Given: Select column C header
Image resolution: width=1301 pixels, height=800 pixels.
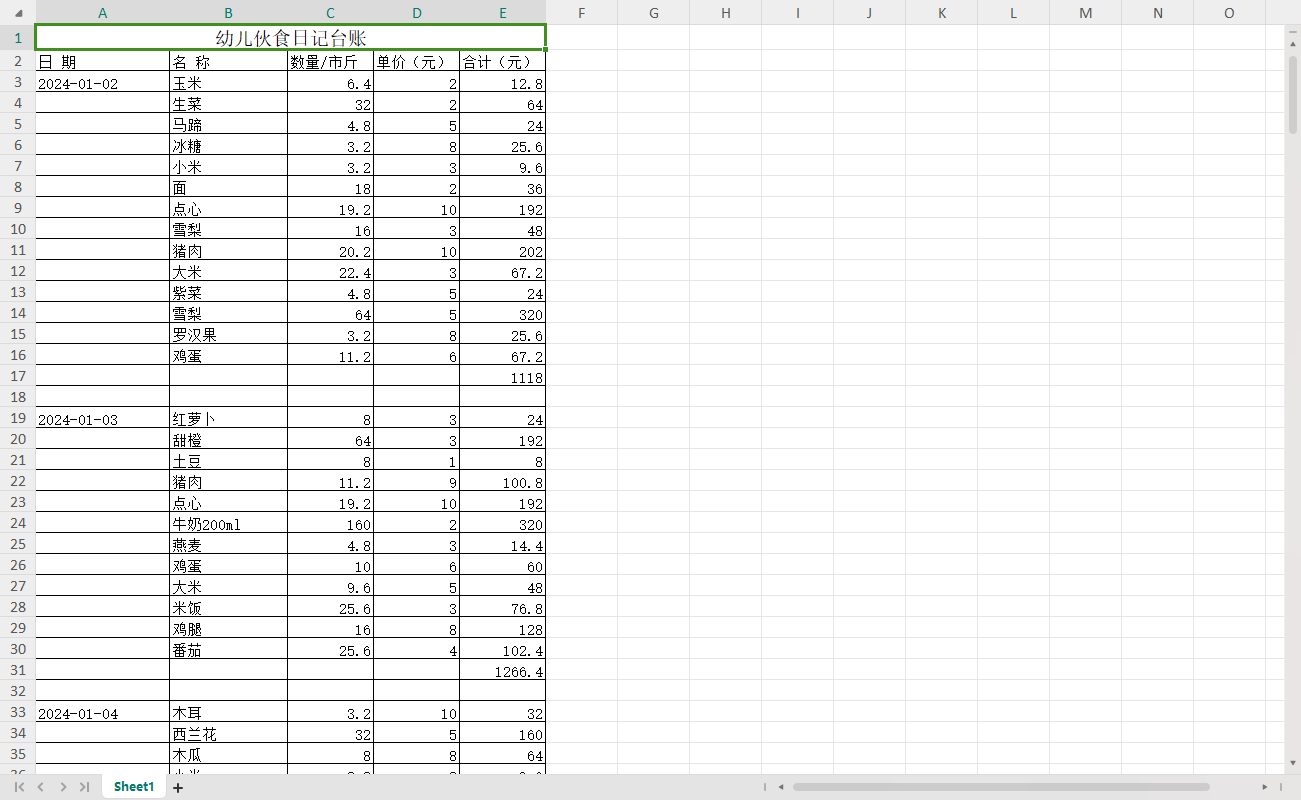Looking at the screenshot, I should coord(331,13).
